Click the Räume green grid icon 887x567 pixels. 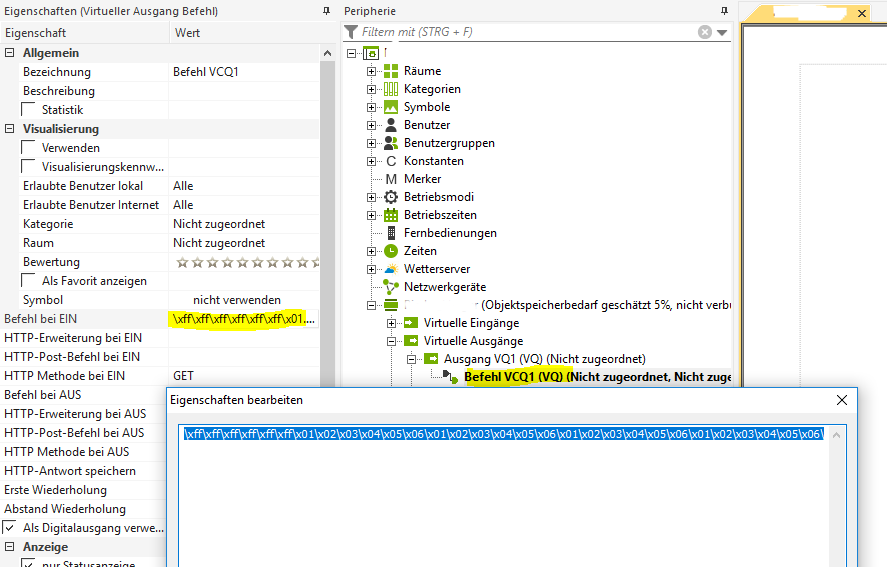(x=391, y=71)
